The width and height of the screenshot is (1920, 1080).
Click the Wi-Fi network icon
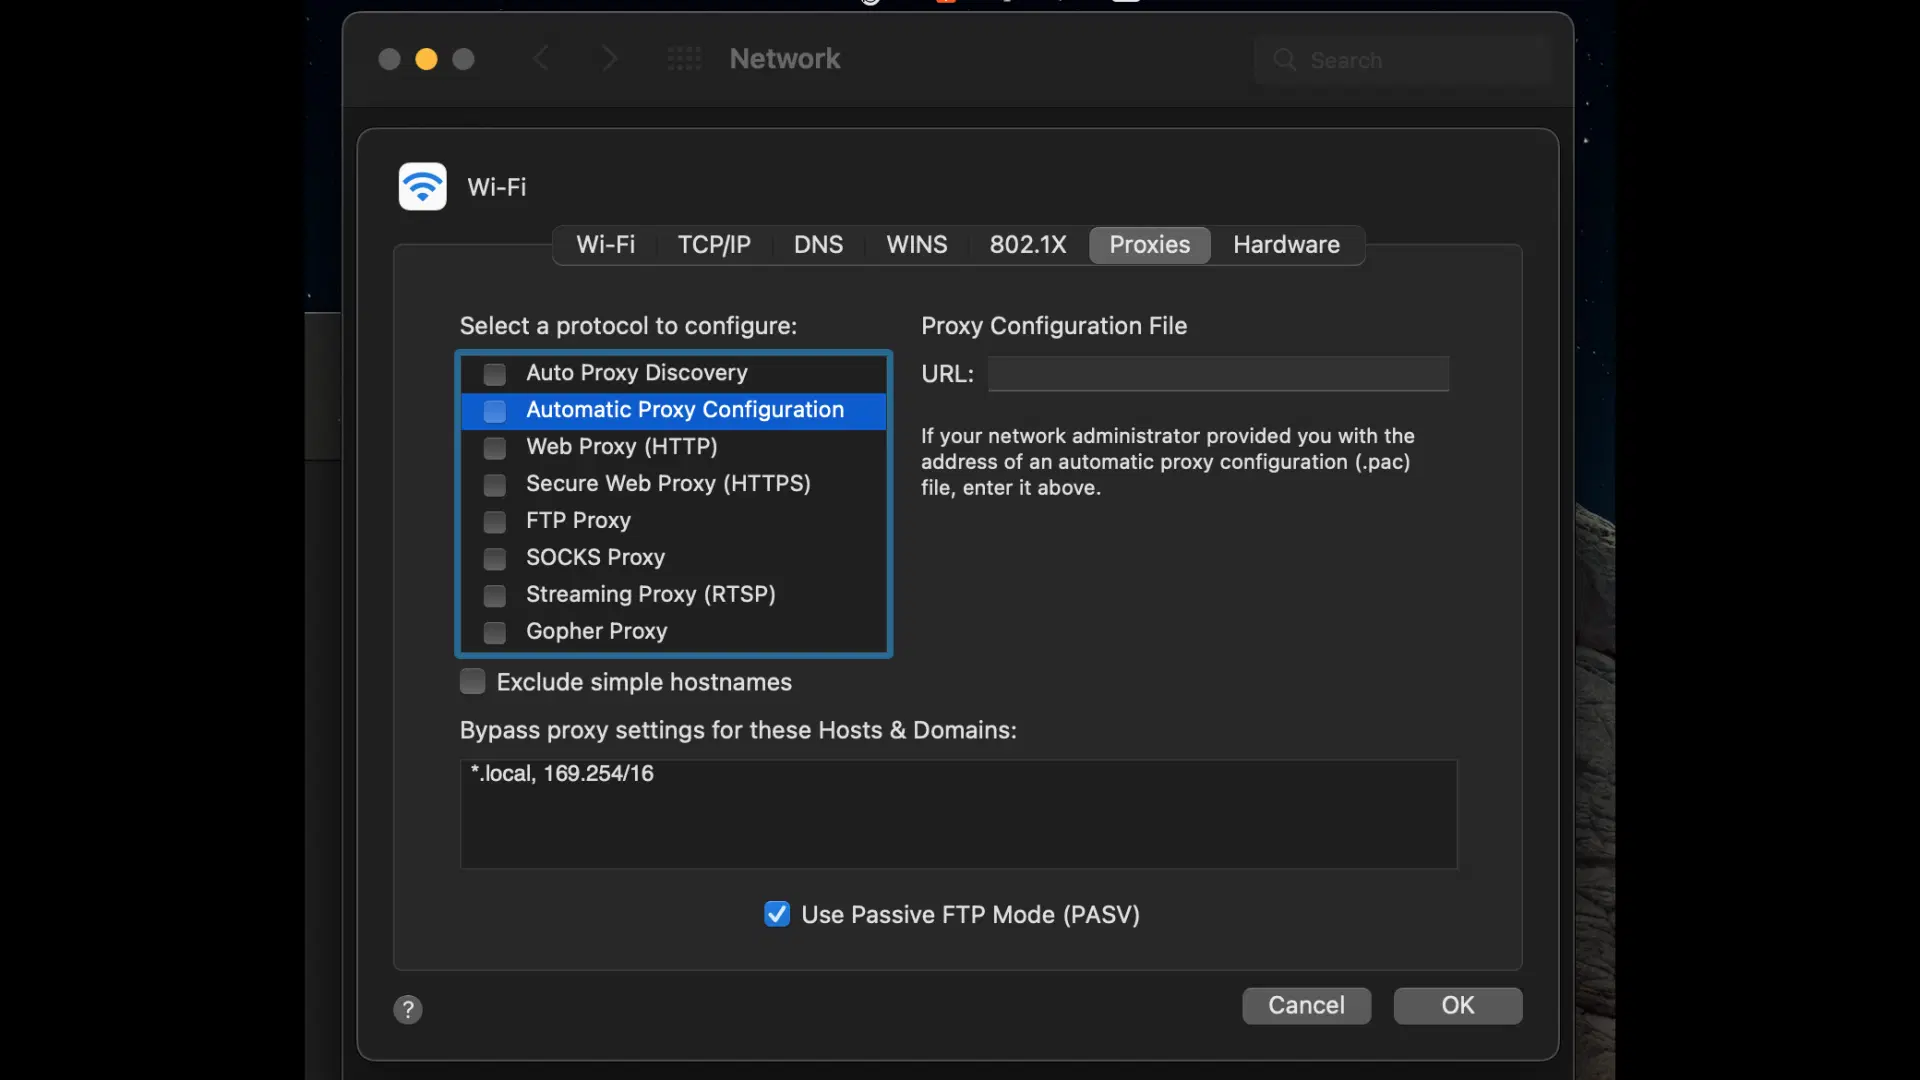click(x=422, y=186)
